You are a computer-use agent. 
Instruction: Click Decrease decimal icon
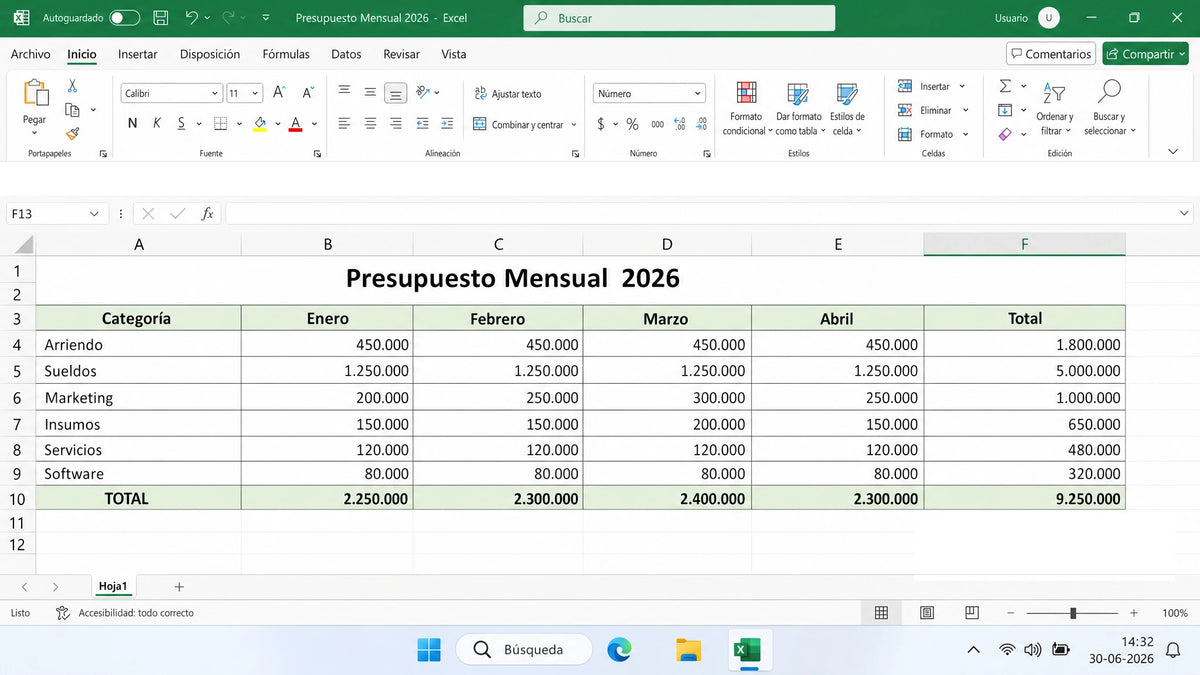click(702, 124)
